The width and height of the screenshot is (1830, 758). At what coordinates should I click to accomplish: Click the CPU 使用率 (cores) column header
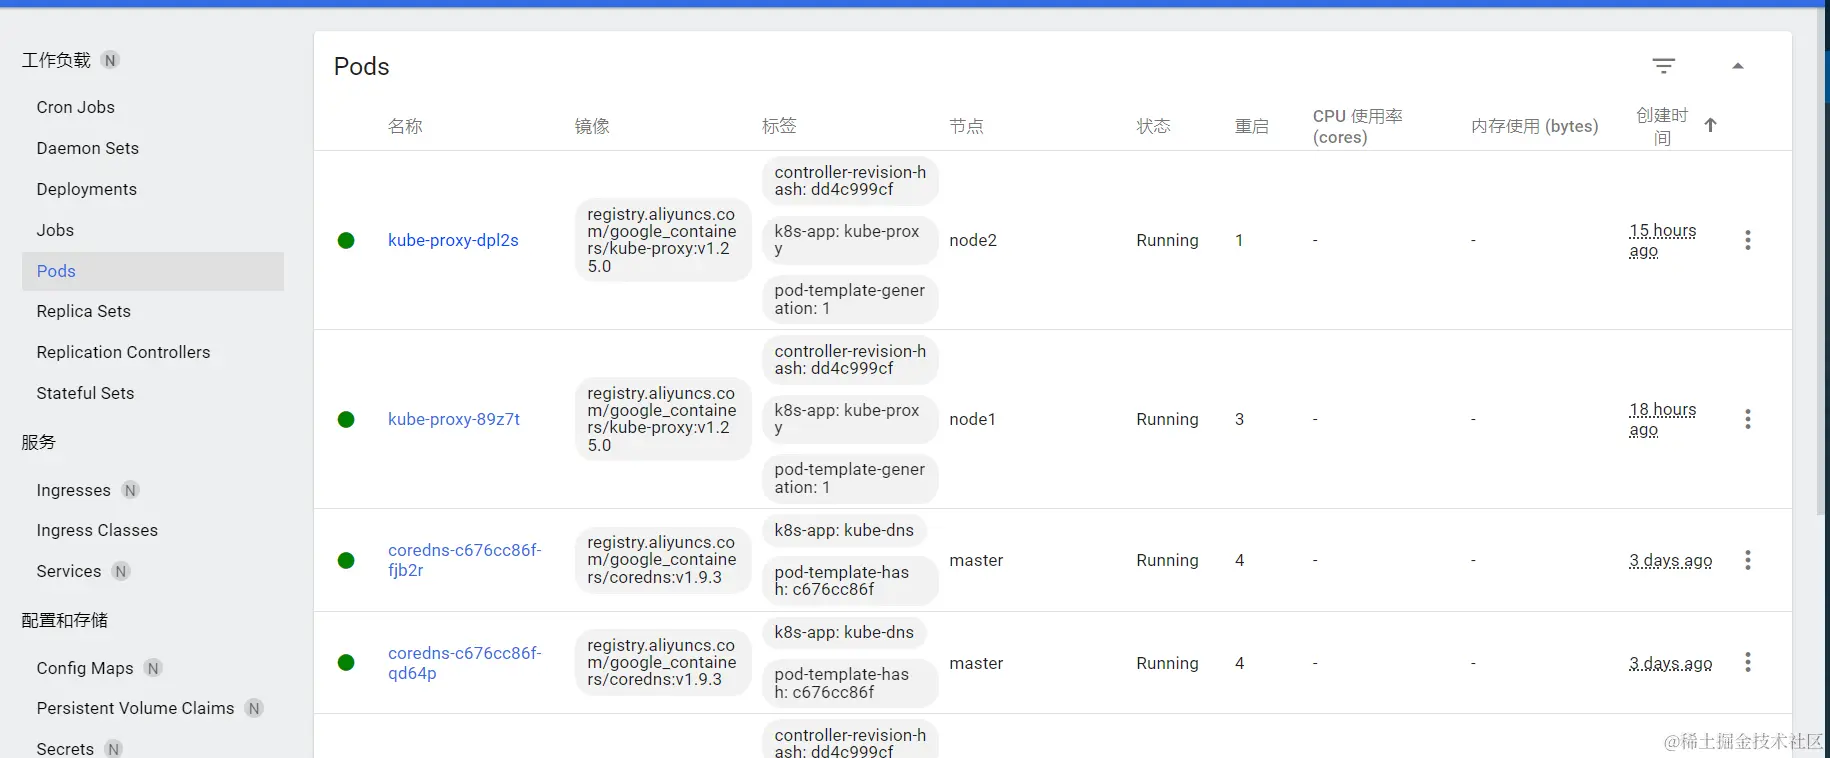pyautogui.click(x=1358, y=126)
